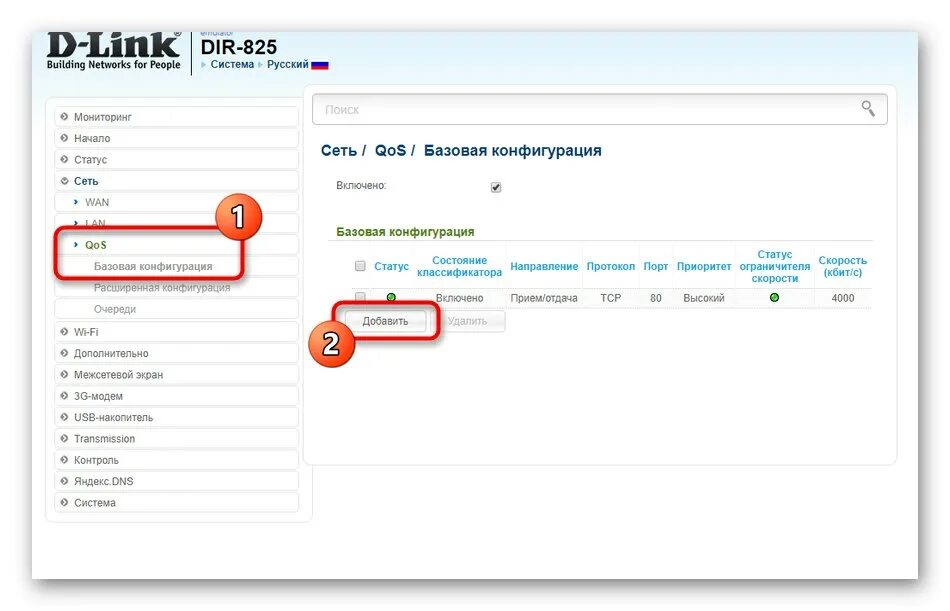Expand the Контроль section
Image resolution: width=950 pixels, height=611 pixels.
[176, 459]
